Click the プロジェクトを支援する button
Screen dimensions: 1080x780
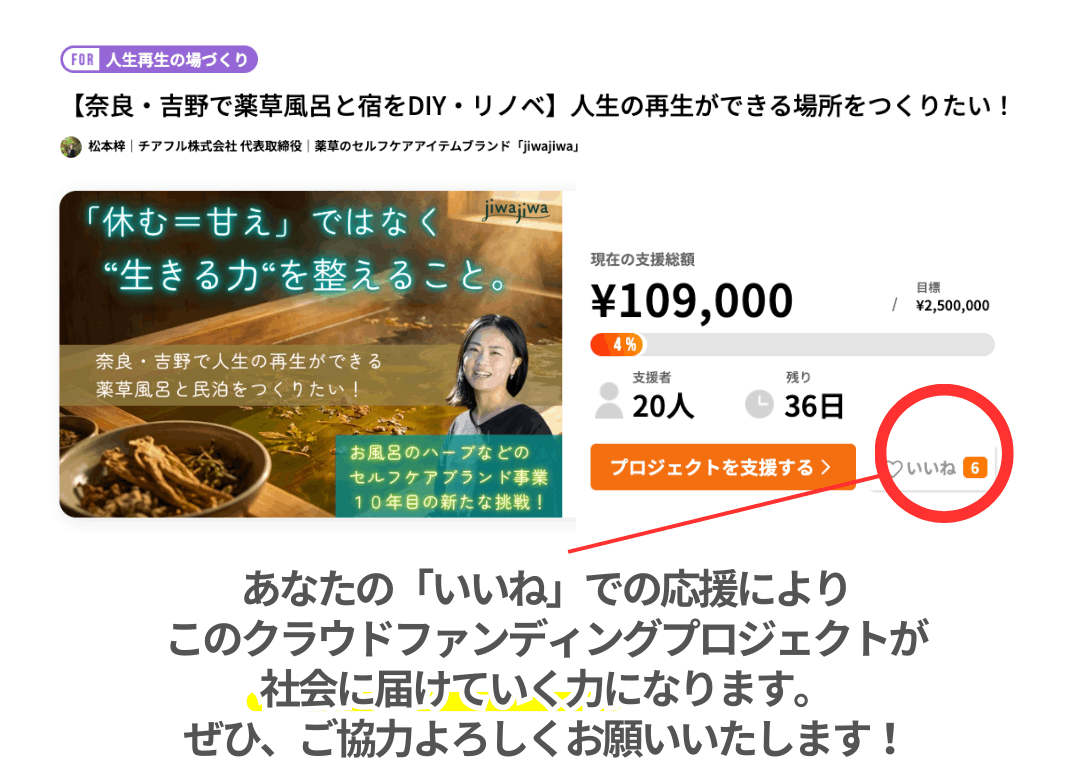pos(723,467)
